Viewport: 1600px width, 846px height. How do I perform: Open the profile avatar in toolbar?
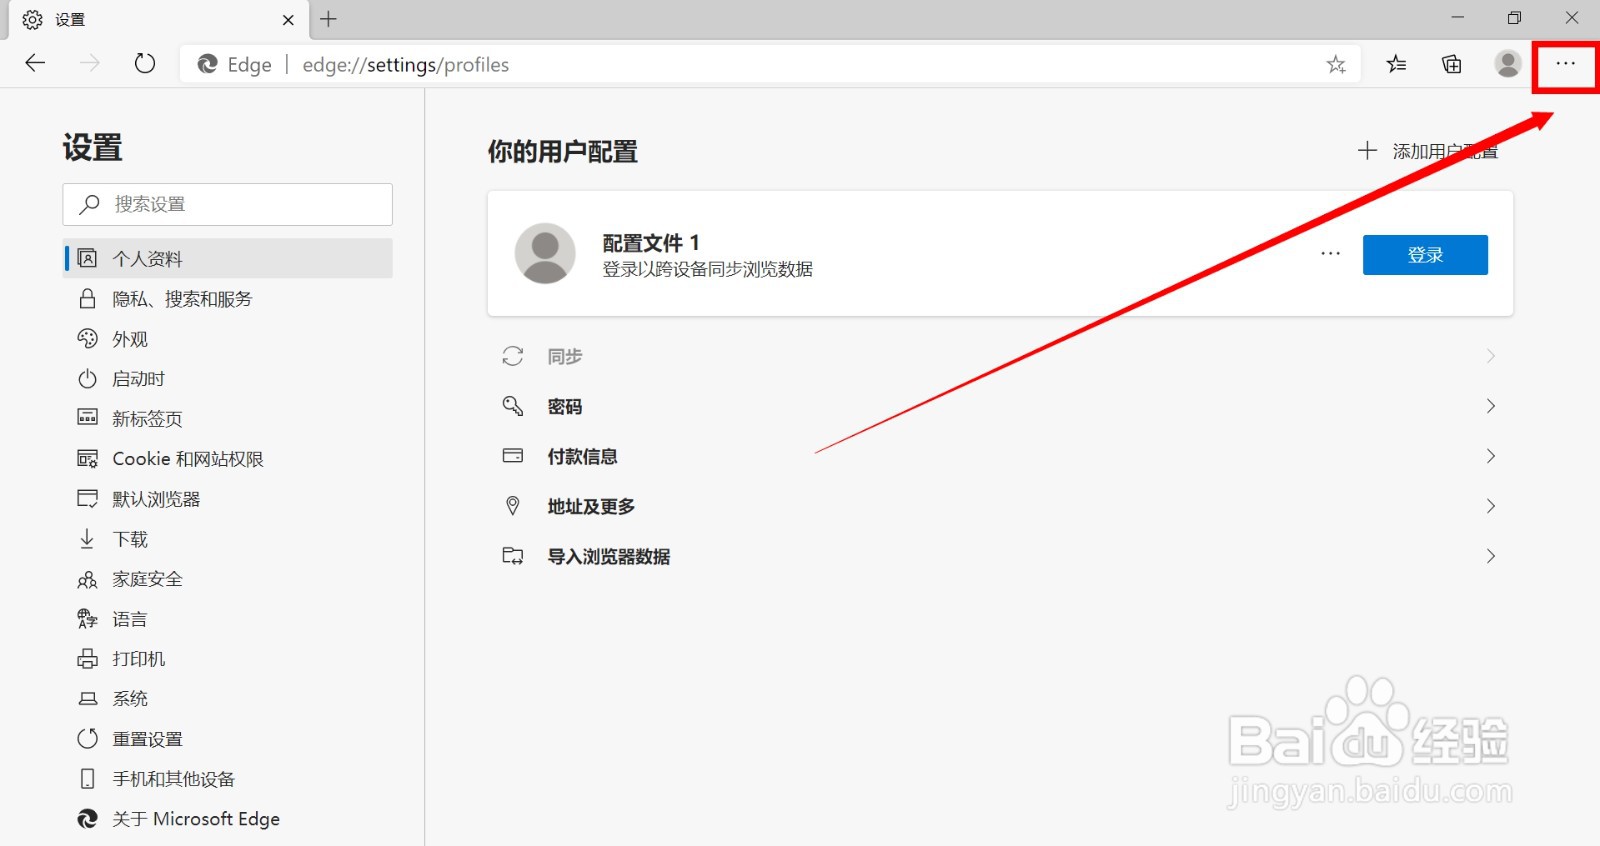[1508, 64]
